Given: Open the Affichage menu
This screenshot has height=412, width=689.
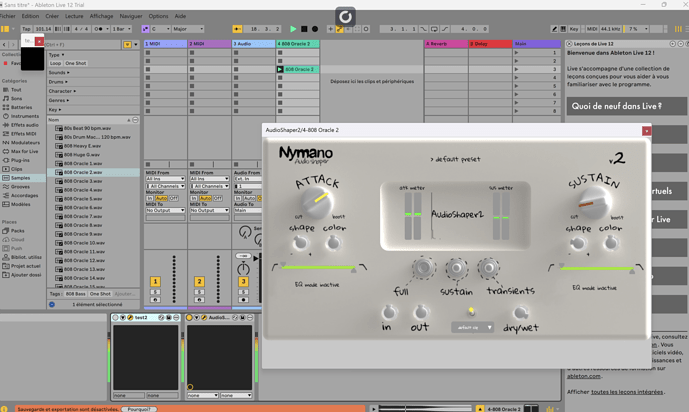Looking at the screenshot, I should click(101, 16).
